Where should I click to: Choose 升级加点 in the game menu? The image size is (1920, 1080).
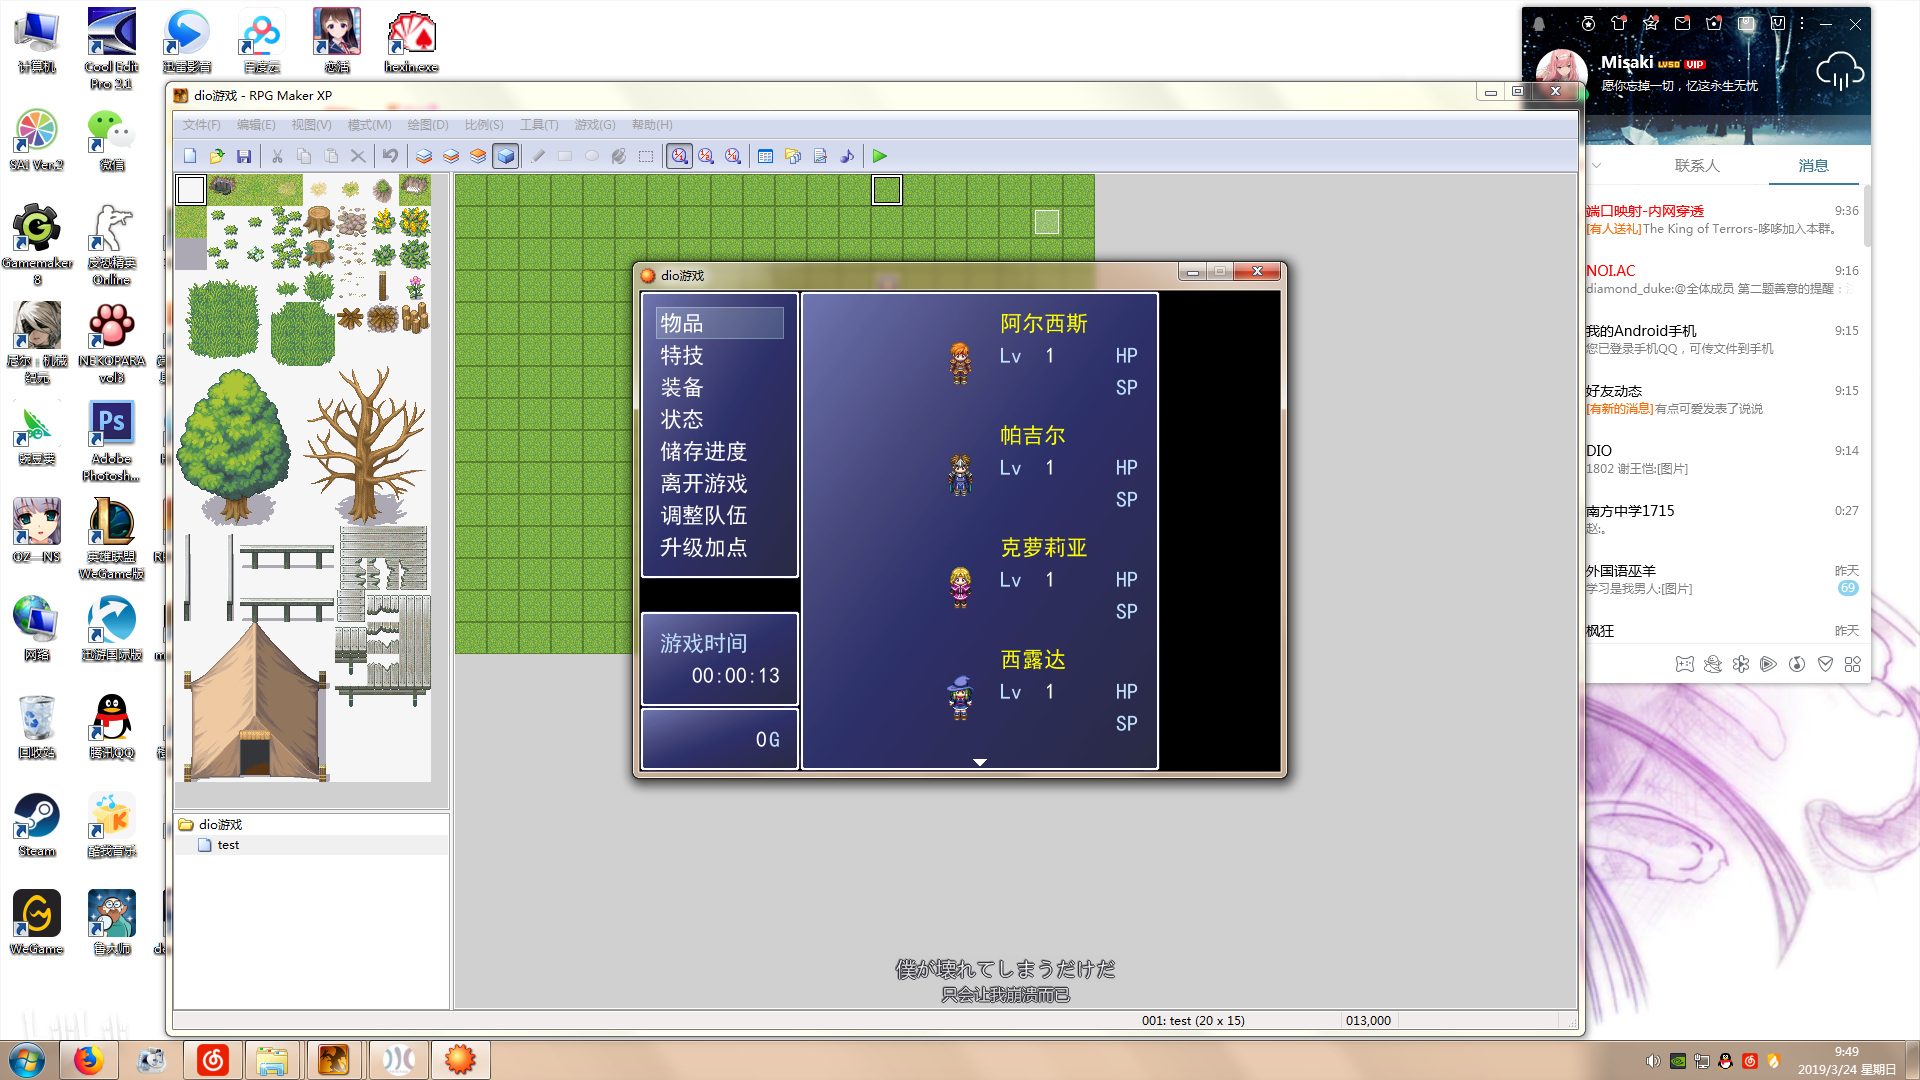coord(704,547)
